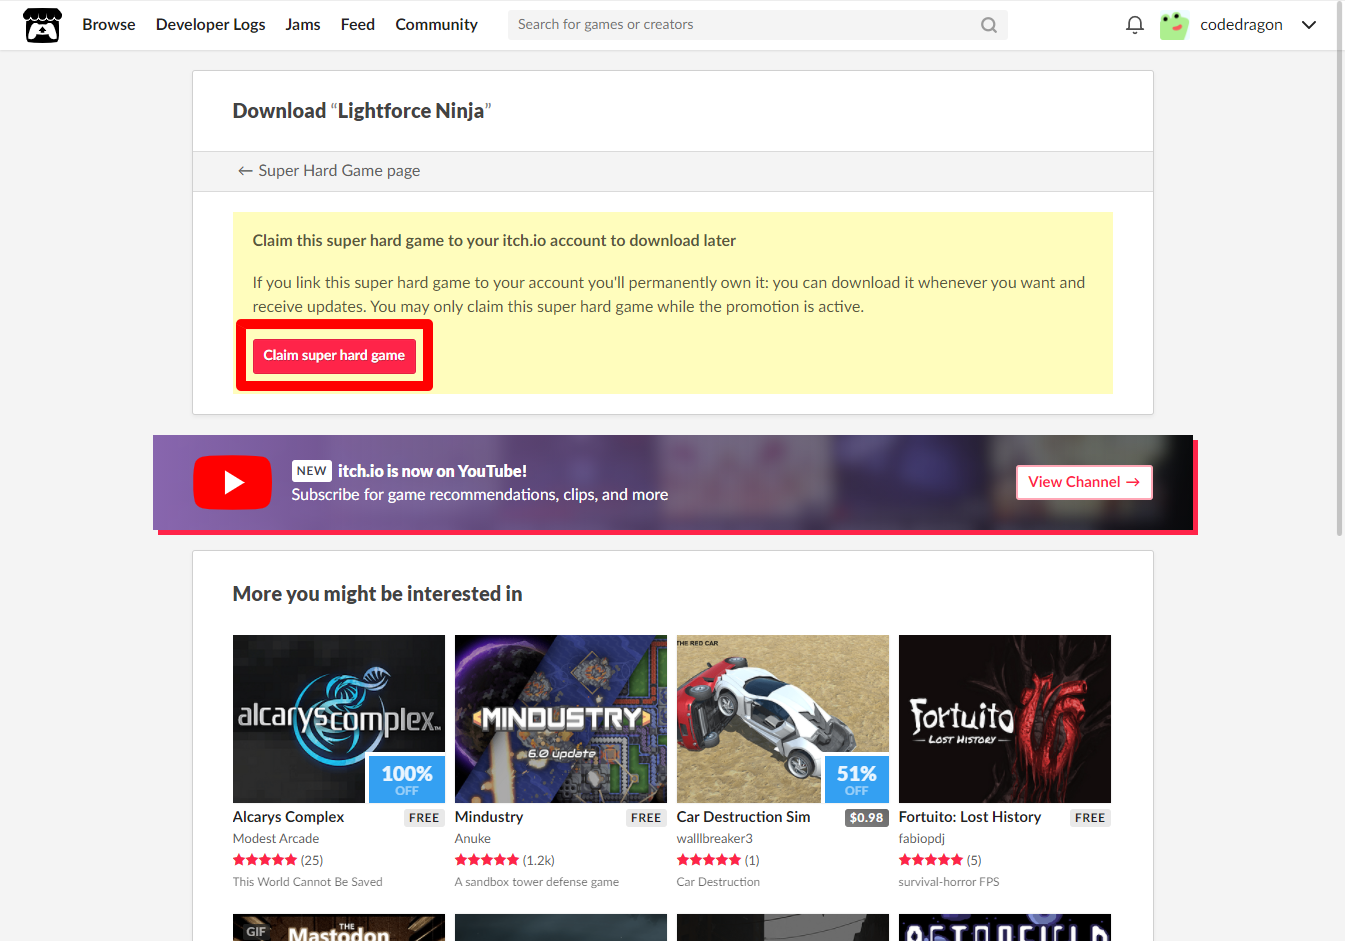Click the NEW badge in YouTube banner
This screenshot has width=1345, height=941.
pos(312,471)
